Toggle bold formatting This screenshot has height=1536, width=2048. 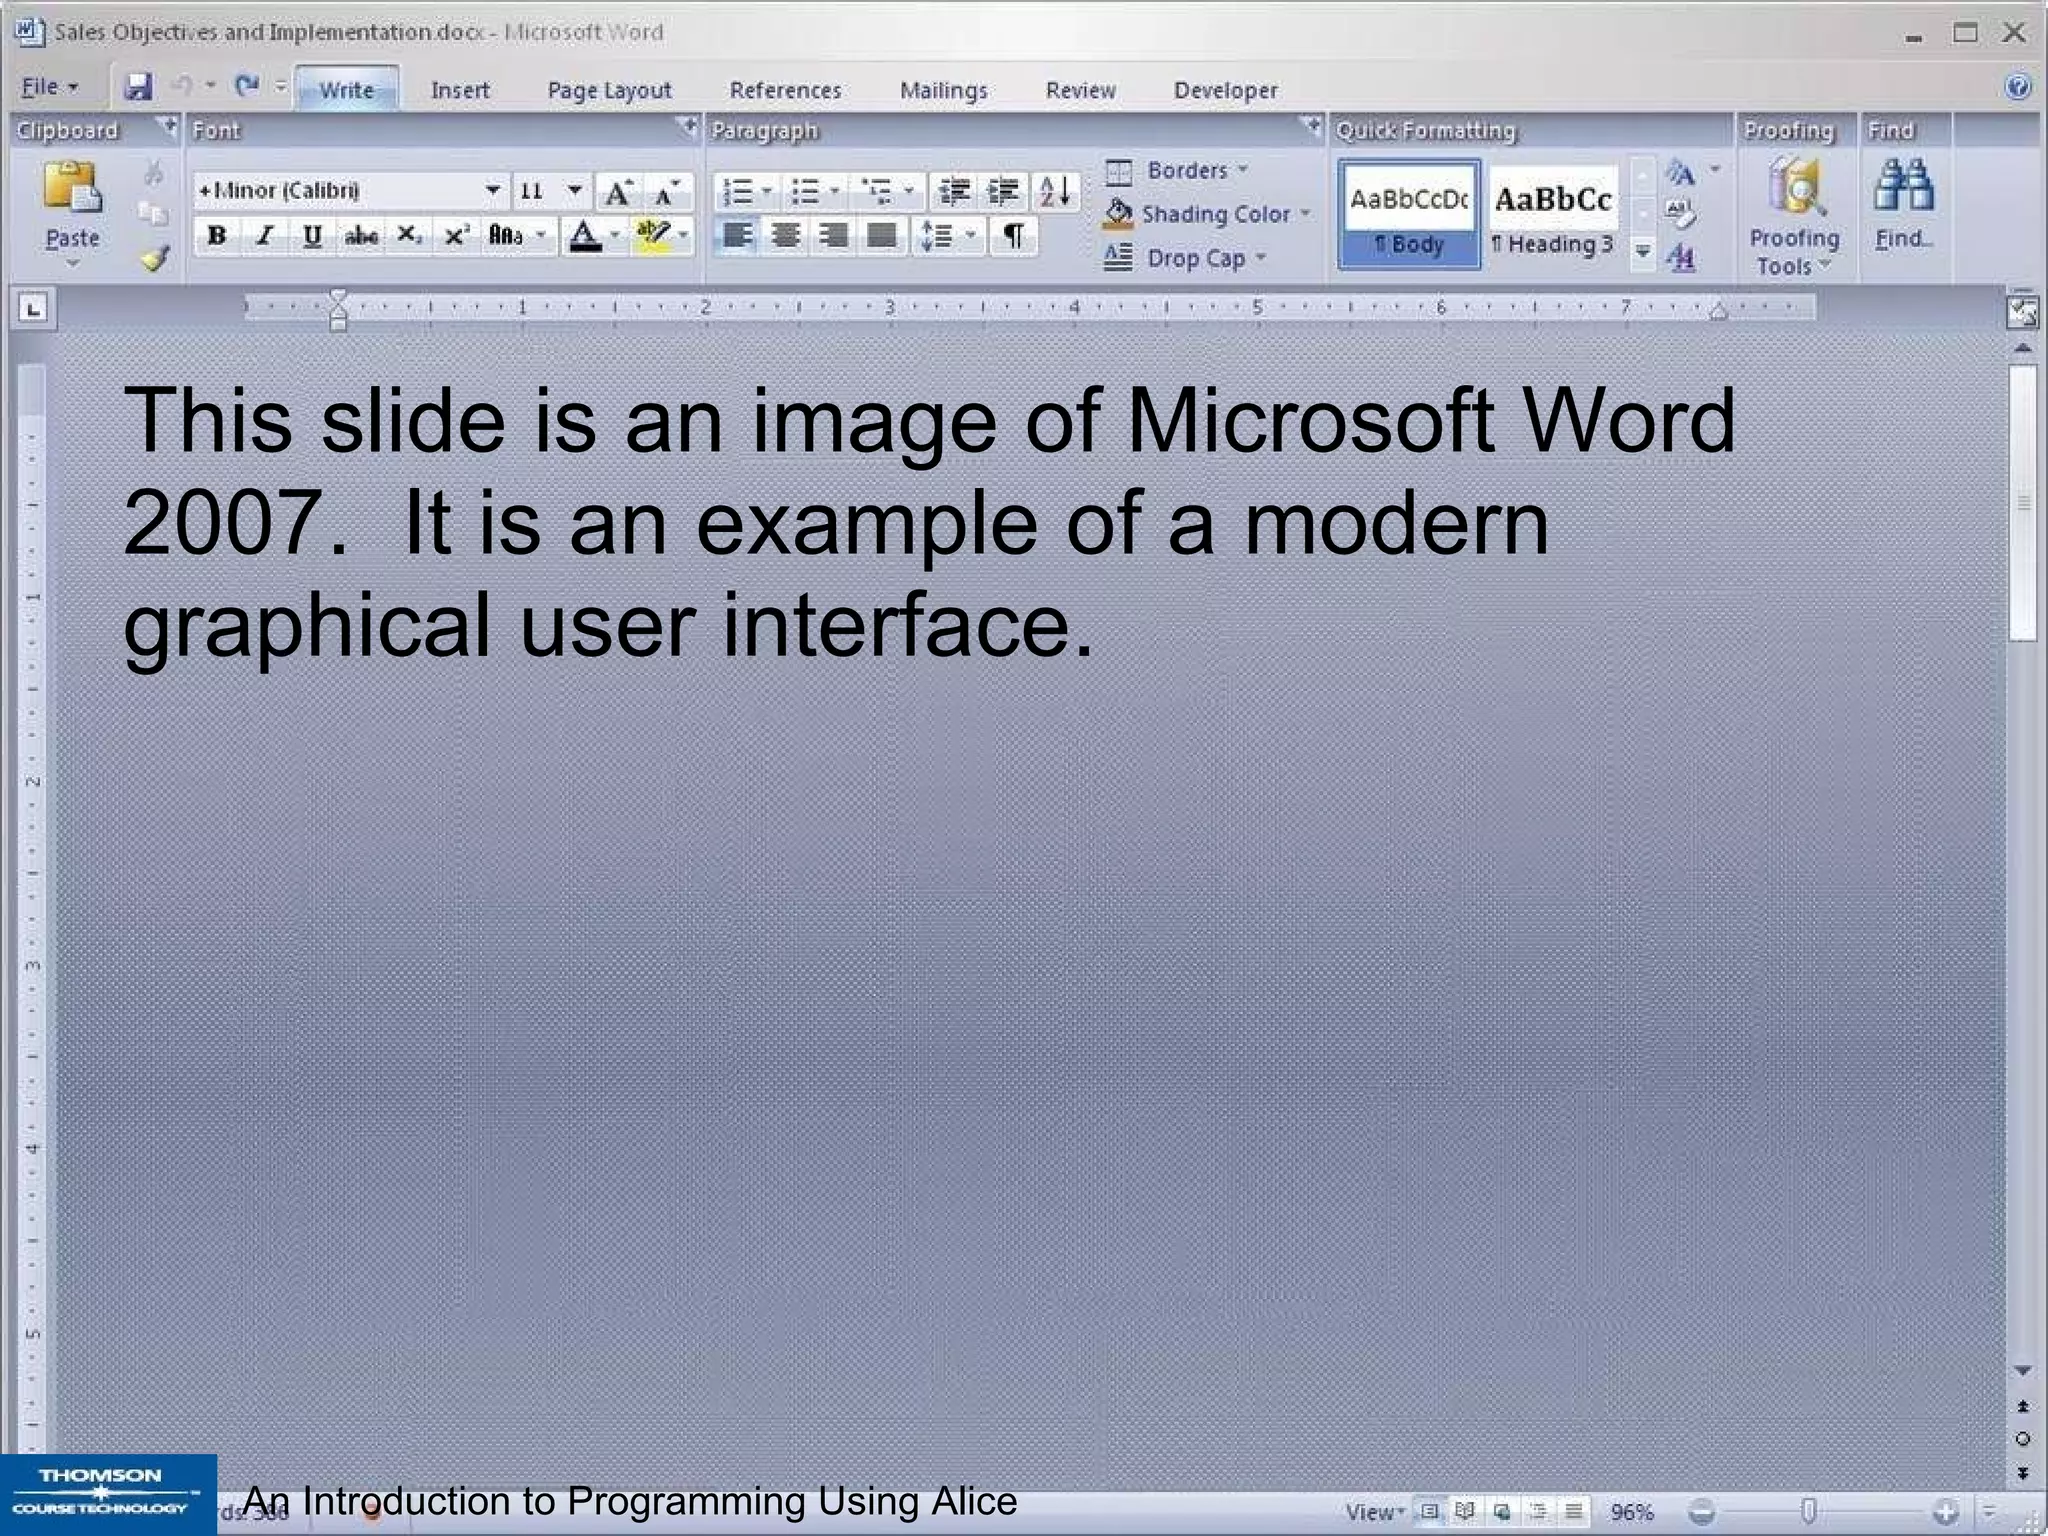tap(217, 236)
